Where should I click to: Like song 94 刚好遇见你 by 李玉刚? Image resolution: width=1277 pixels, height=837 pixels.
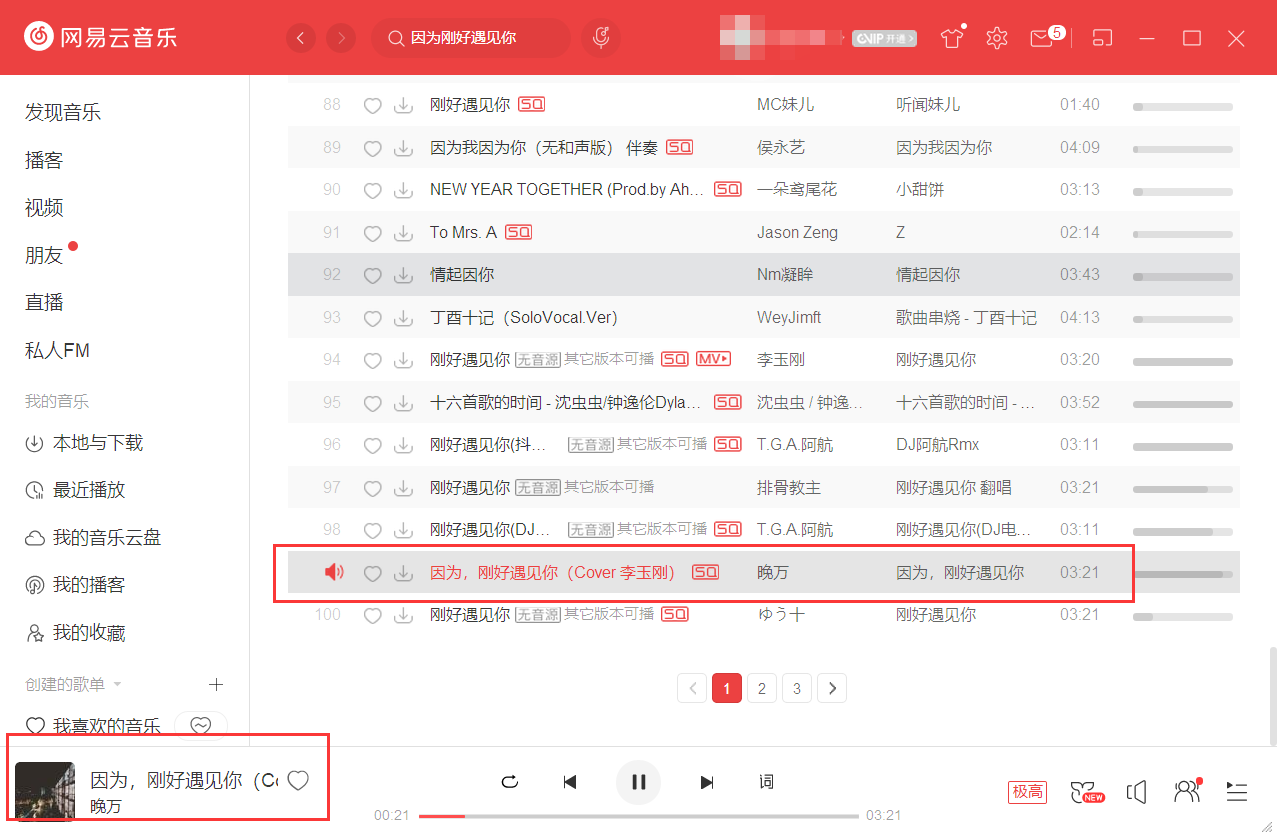372,360
